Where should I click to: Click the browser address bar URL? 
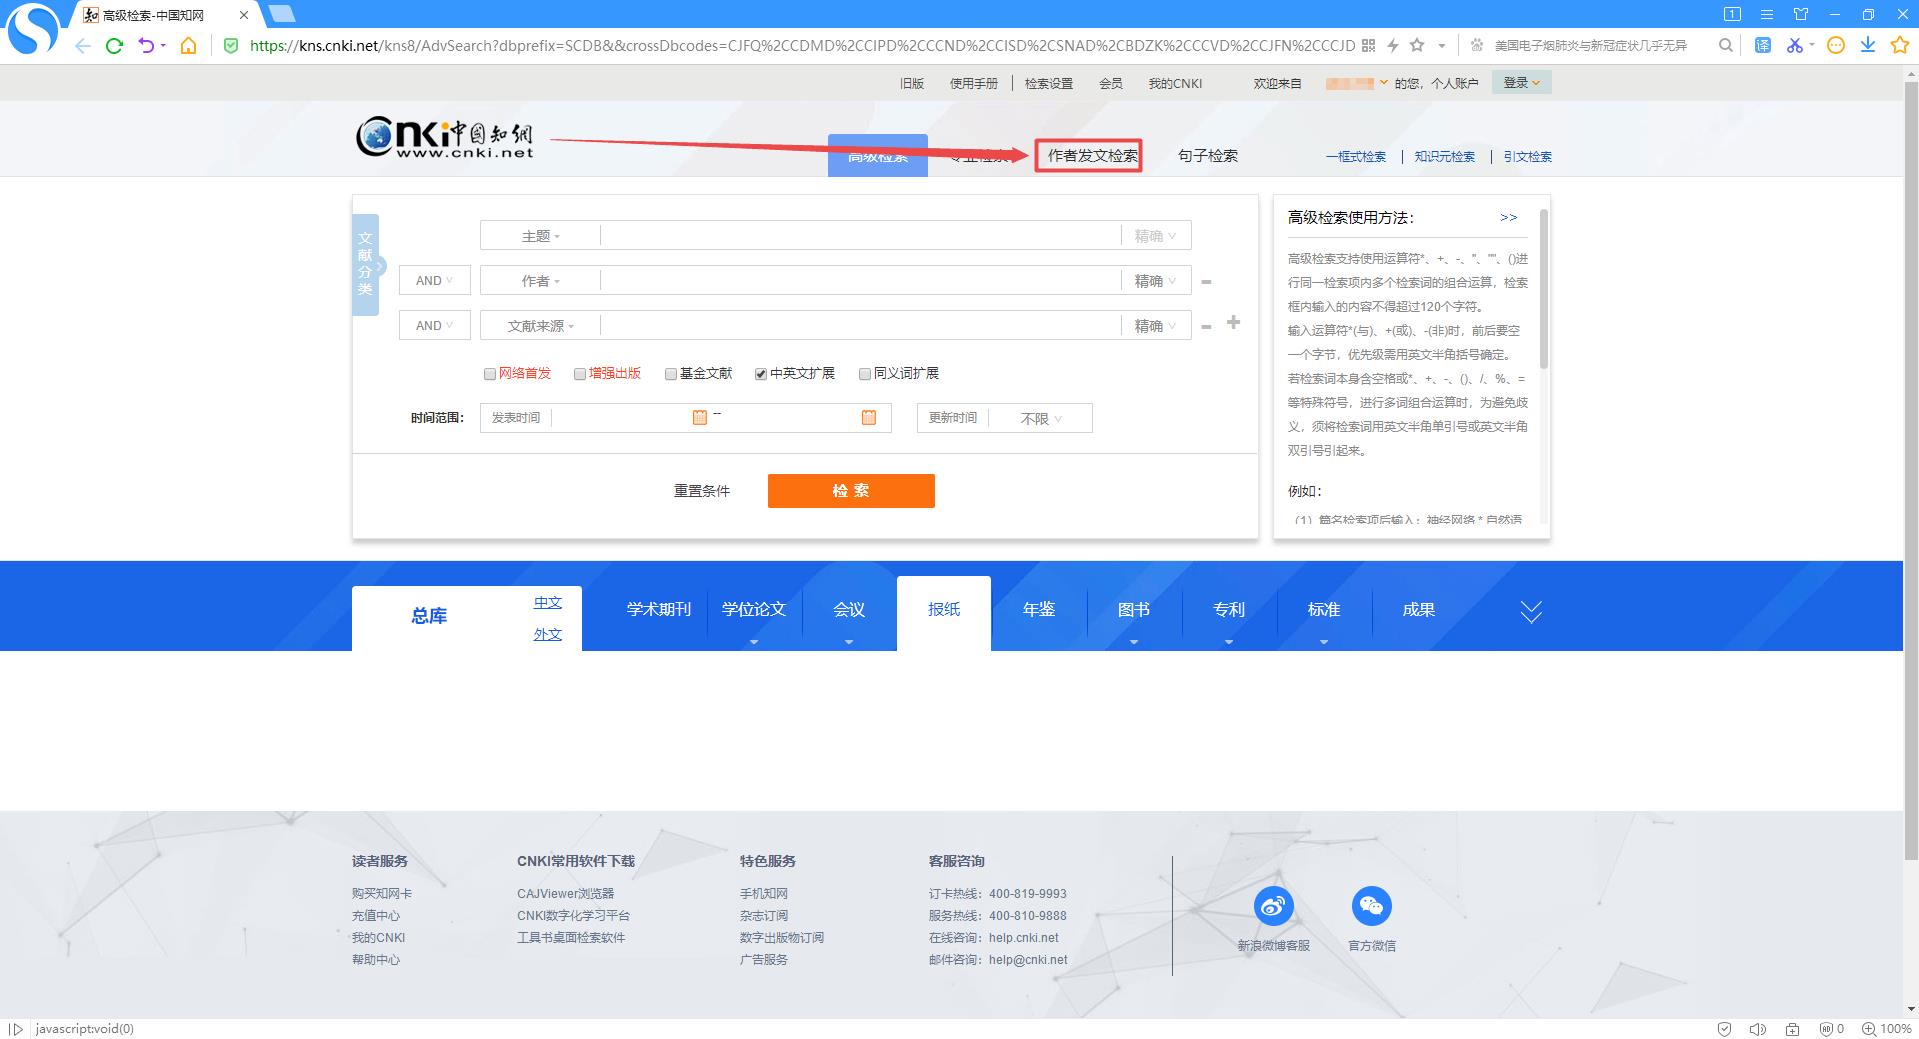tap(802, 45)
